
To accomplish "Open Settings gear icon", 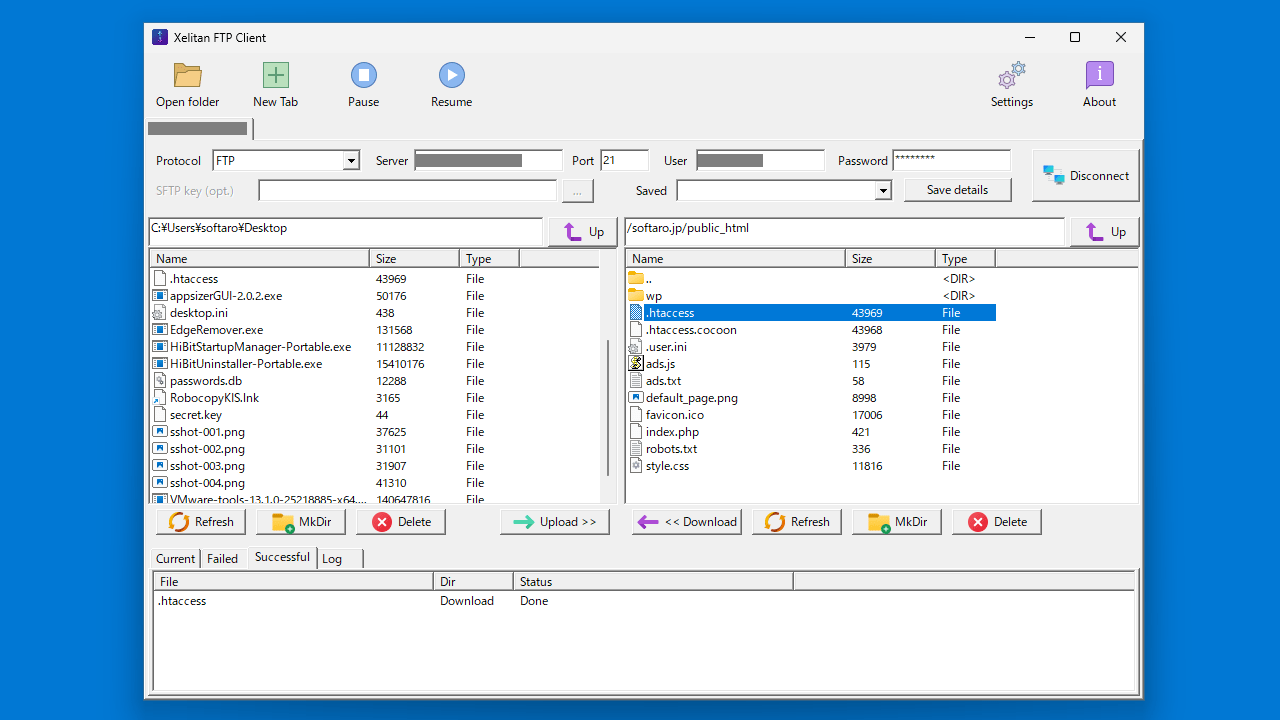I will click(1011, 76).
